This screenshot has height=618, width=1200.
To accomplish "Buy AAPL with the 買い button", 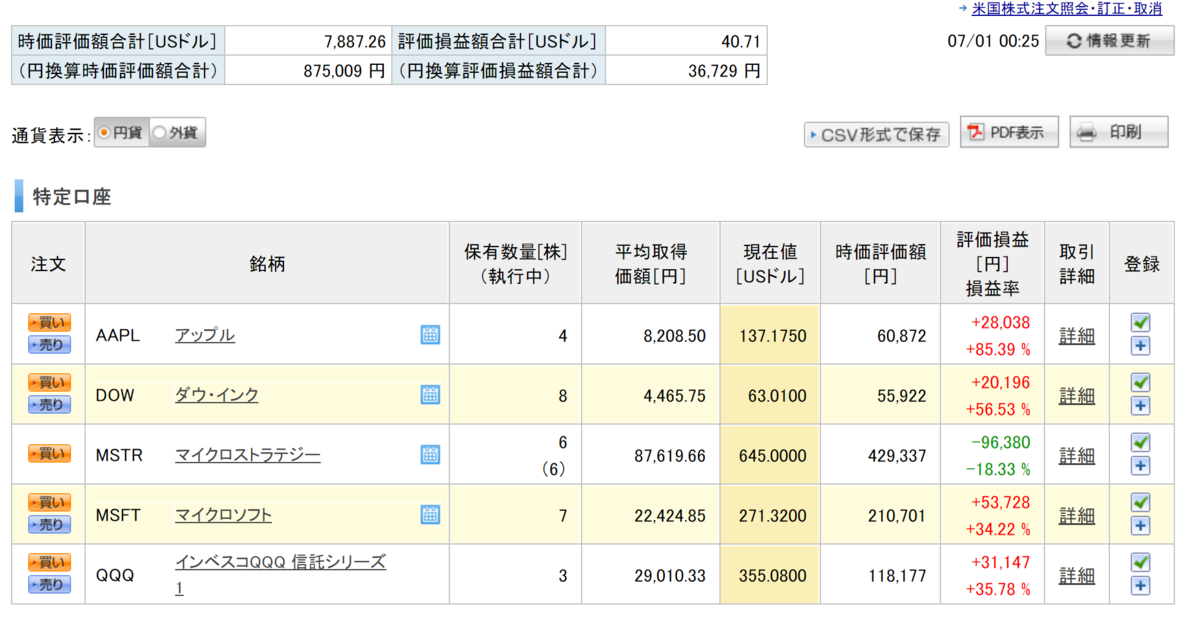I will pyautogui.click(x=49, y=323).
